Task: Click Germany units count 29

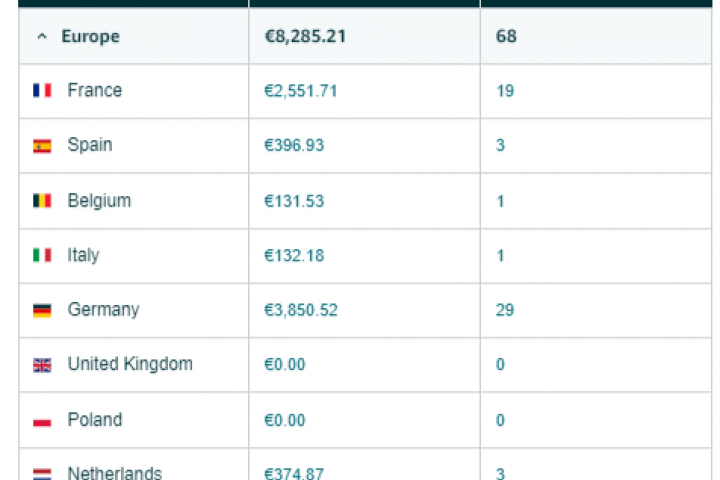Action: click(x=505, y=310)
